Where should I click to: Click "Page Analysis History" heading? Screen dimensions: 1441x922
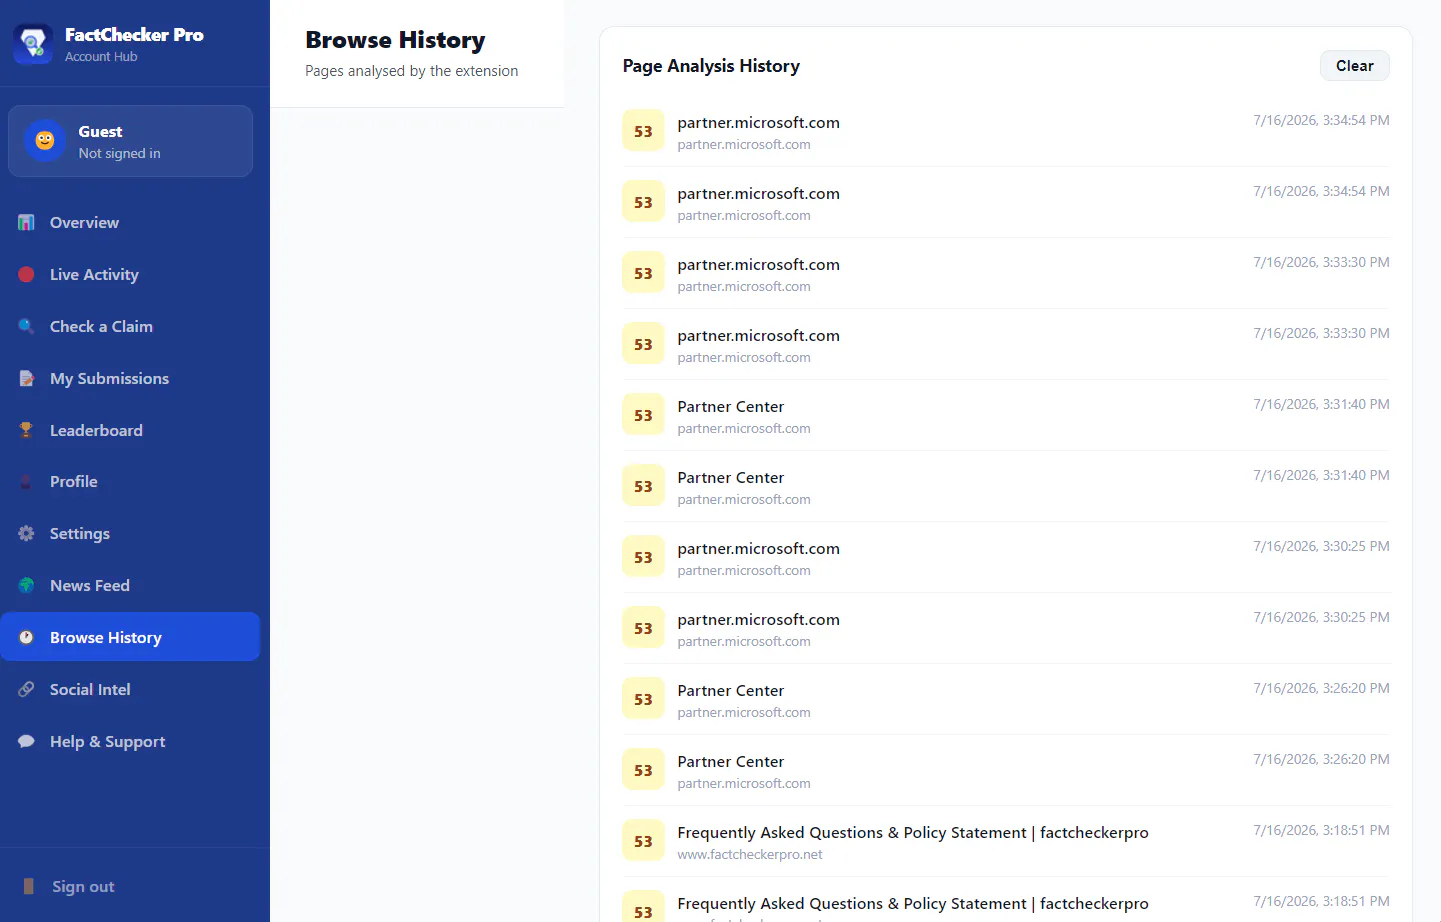click(x=711, y=66)
